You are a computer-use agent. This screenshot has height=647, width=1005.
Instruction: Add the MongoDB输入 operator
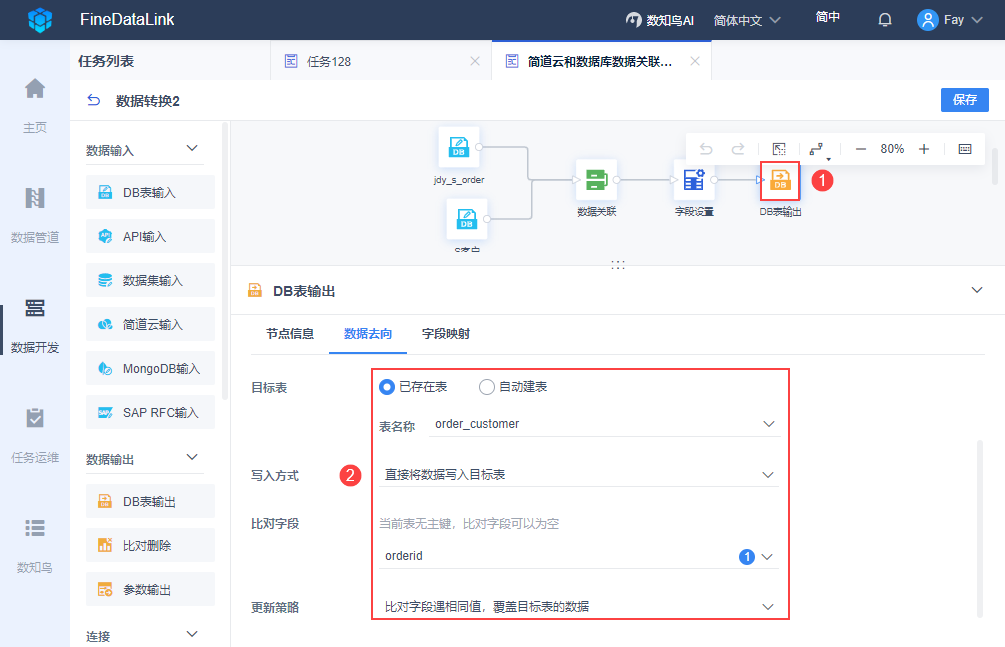click(150, 368)
